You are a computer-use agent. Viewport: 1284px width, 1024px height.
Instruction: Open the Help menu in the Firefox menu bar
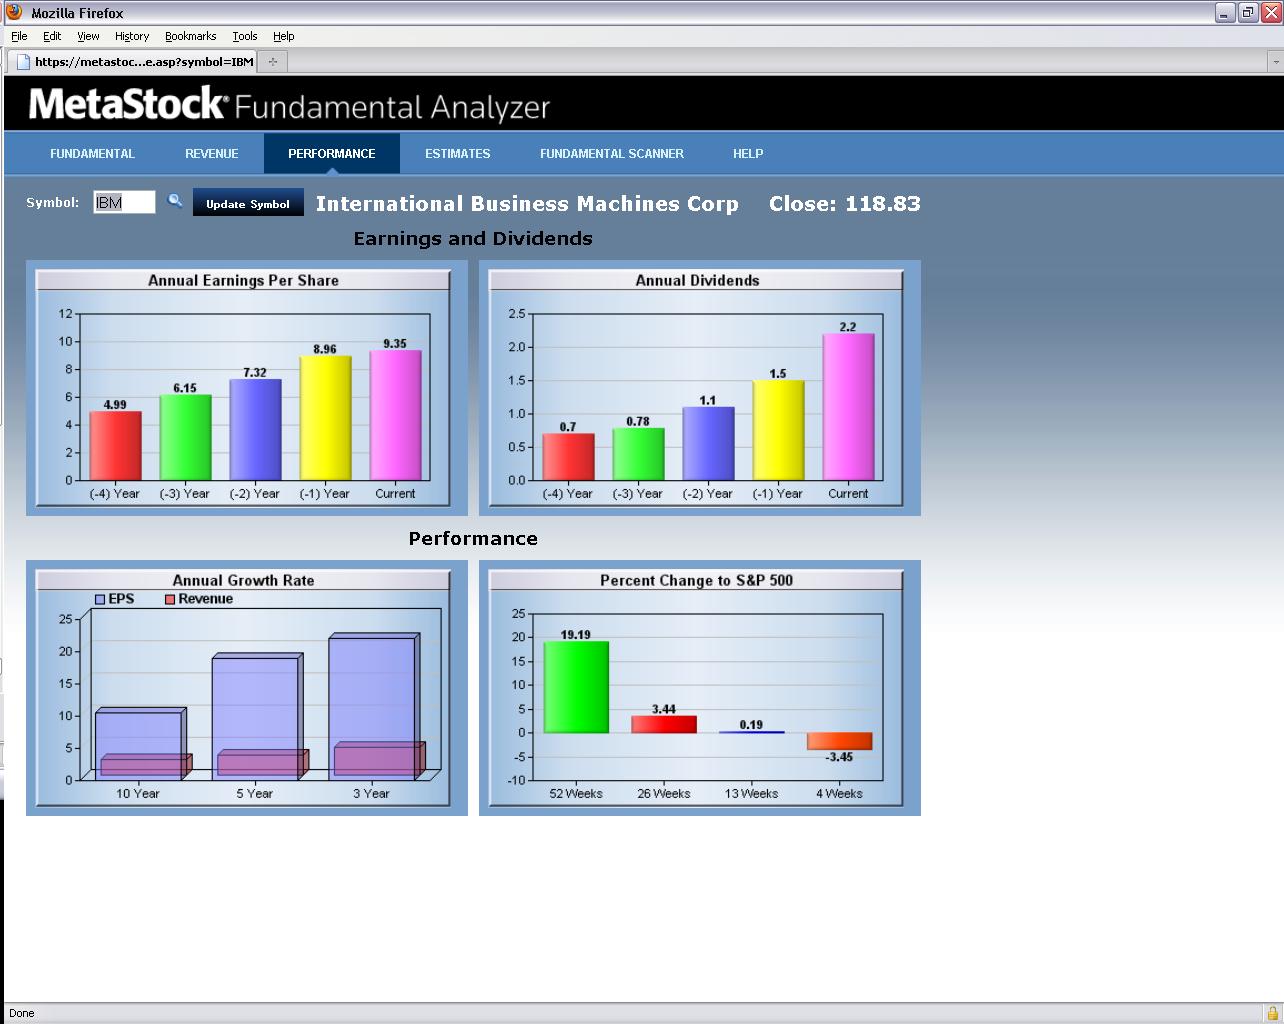(x=283, y=36)
